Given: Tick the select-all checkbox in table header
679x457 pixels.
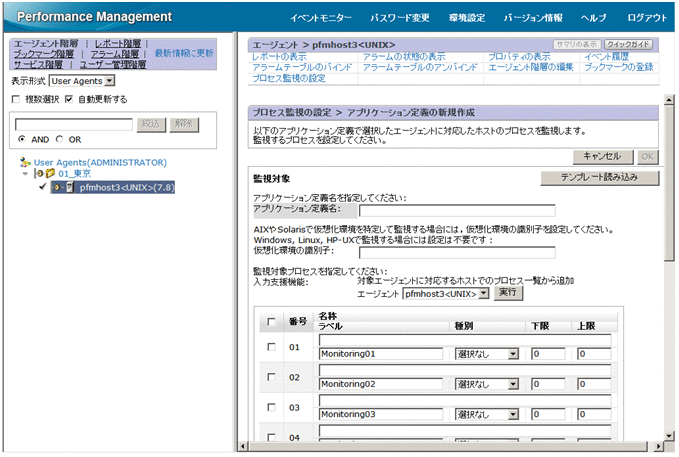Looking at the screenshot, I should tap(272, 322).
